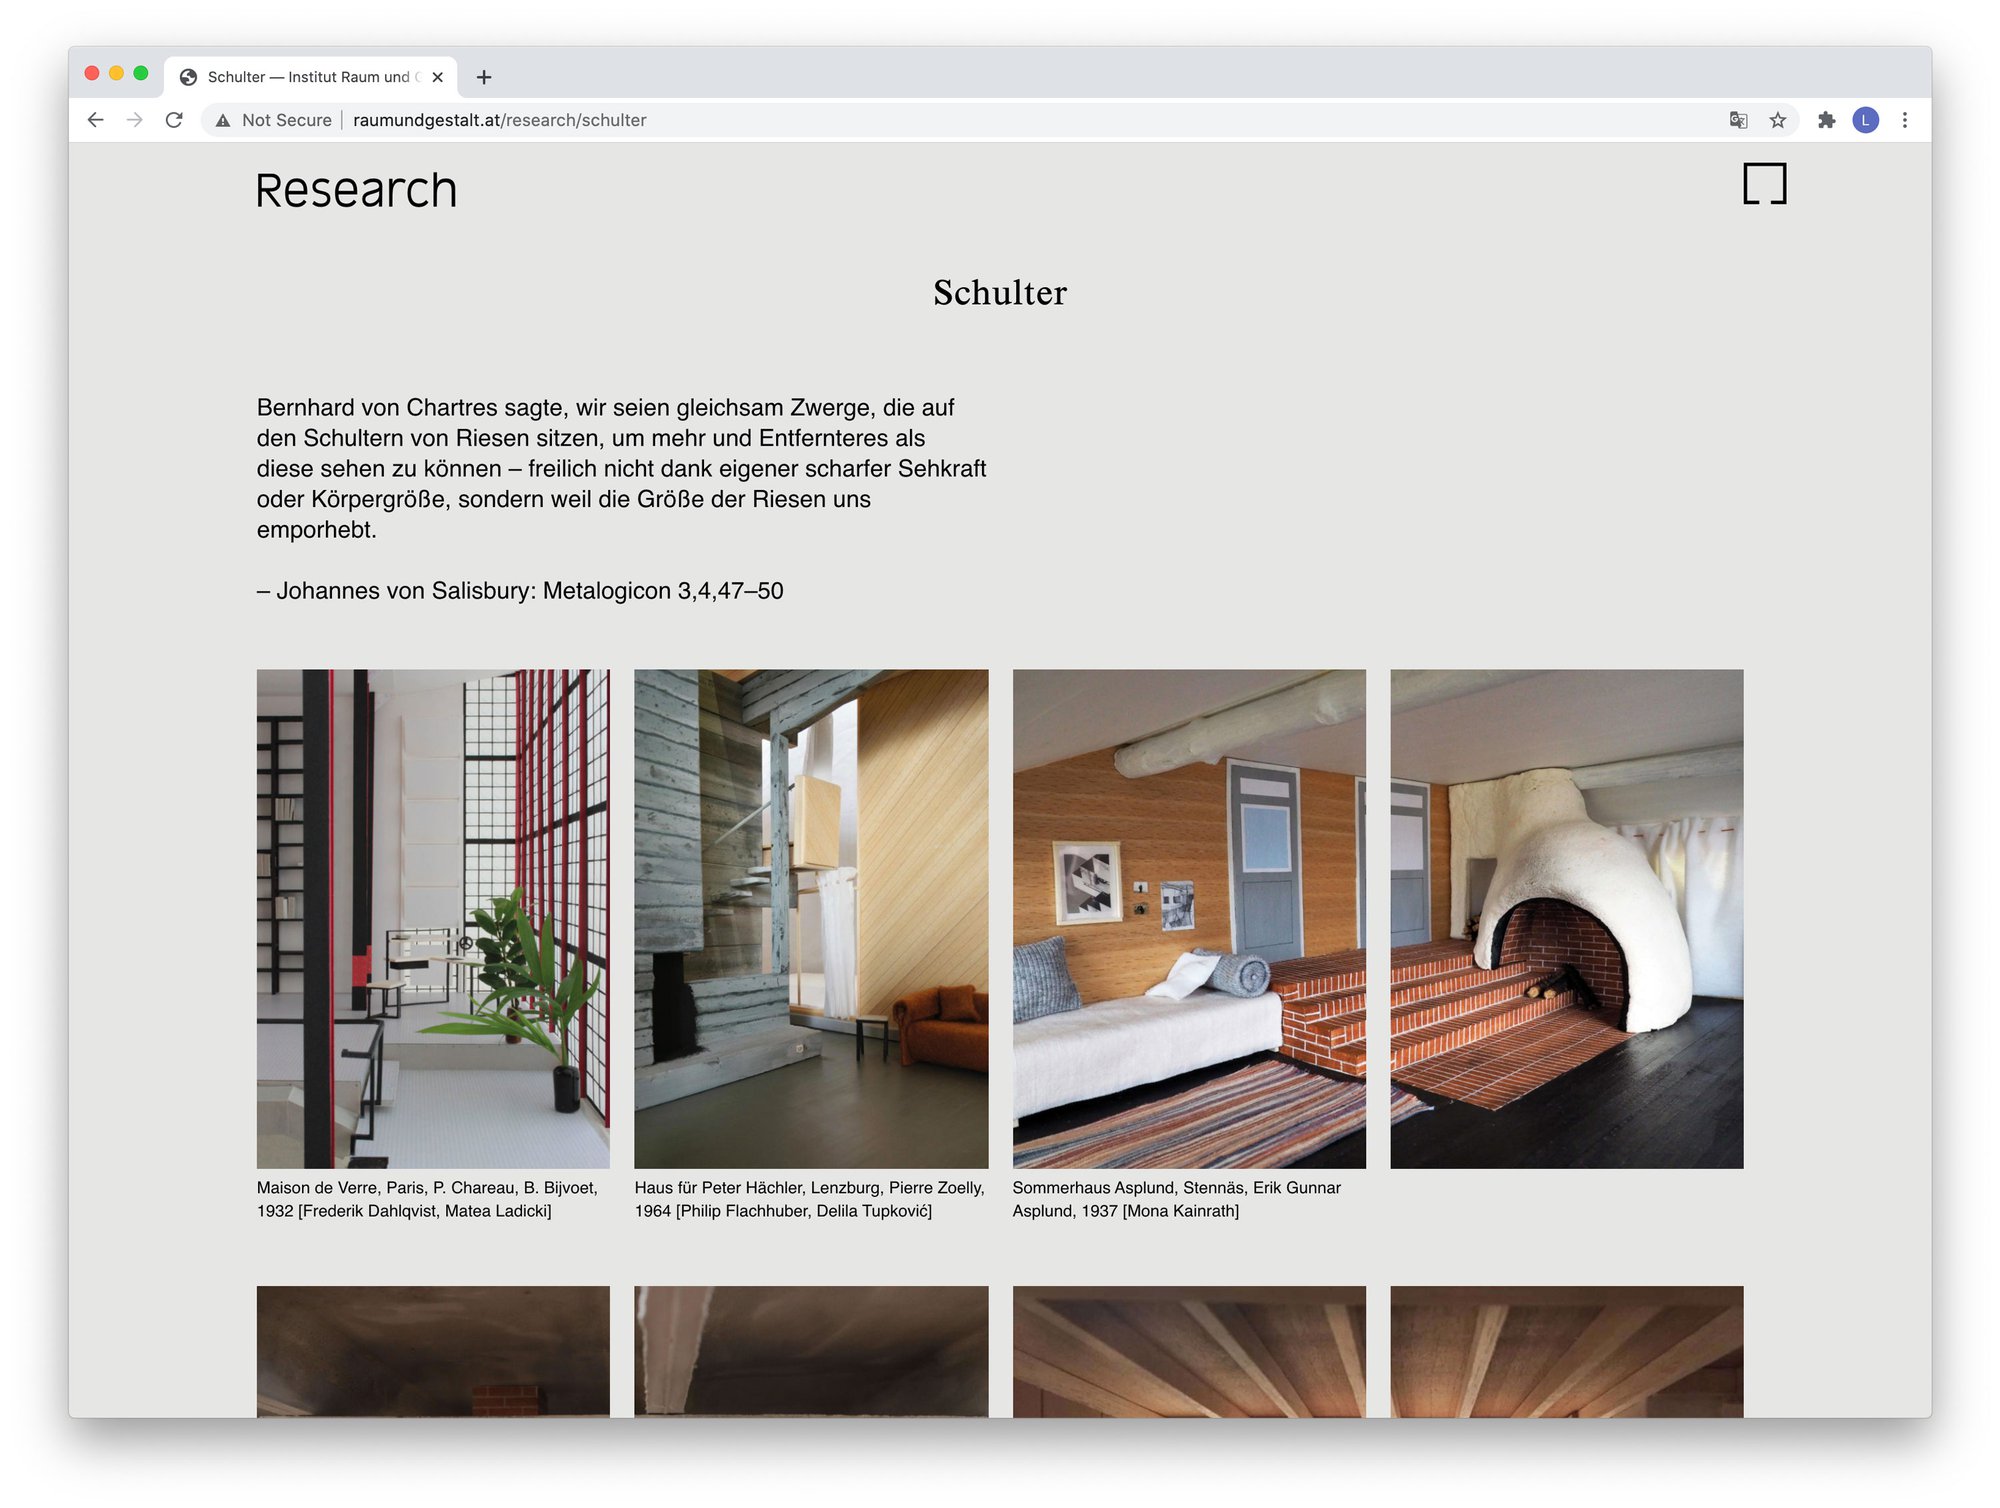The width and height of the screenshot is (2000, 1508).
Task: Reload the current page
Action: (174, 120)
